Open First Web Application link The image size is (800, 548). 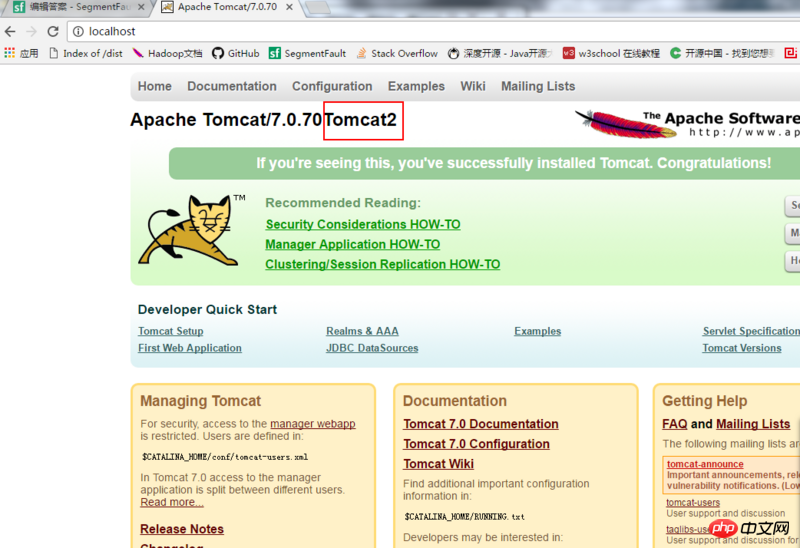(x=190, y=348)
